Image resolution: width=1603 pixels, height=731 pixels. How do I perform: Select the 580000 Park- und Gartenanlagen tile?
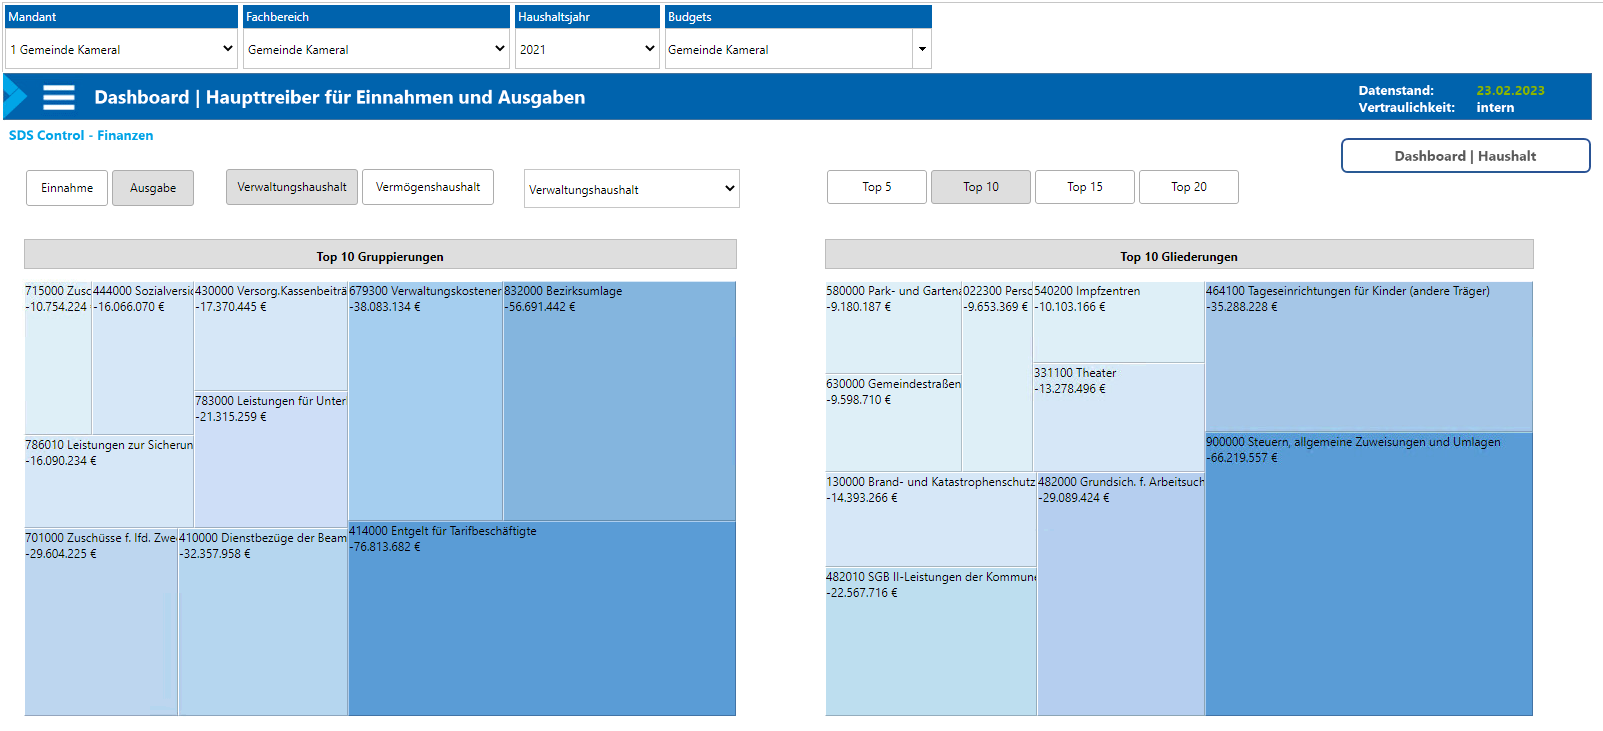point(893,327)
